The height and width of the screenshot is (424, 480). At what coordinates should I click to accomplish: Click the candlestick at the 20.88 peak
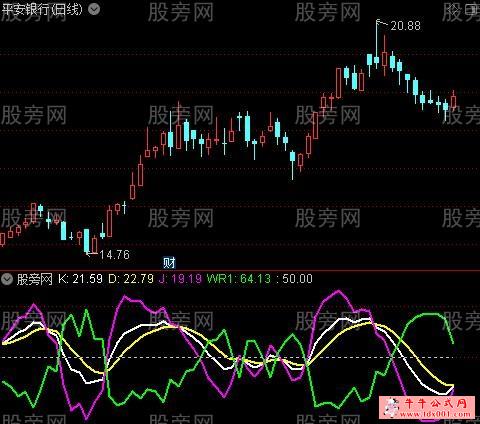pos(376,45)
